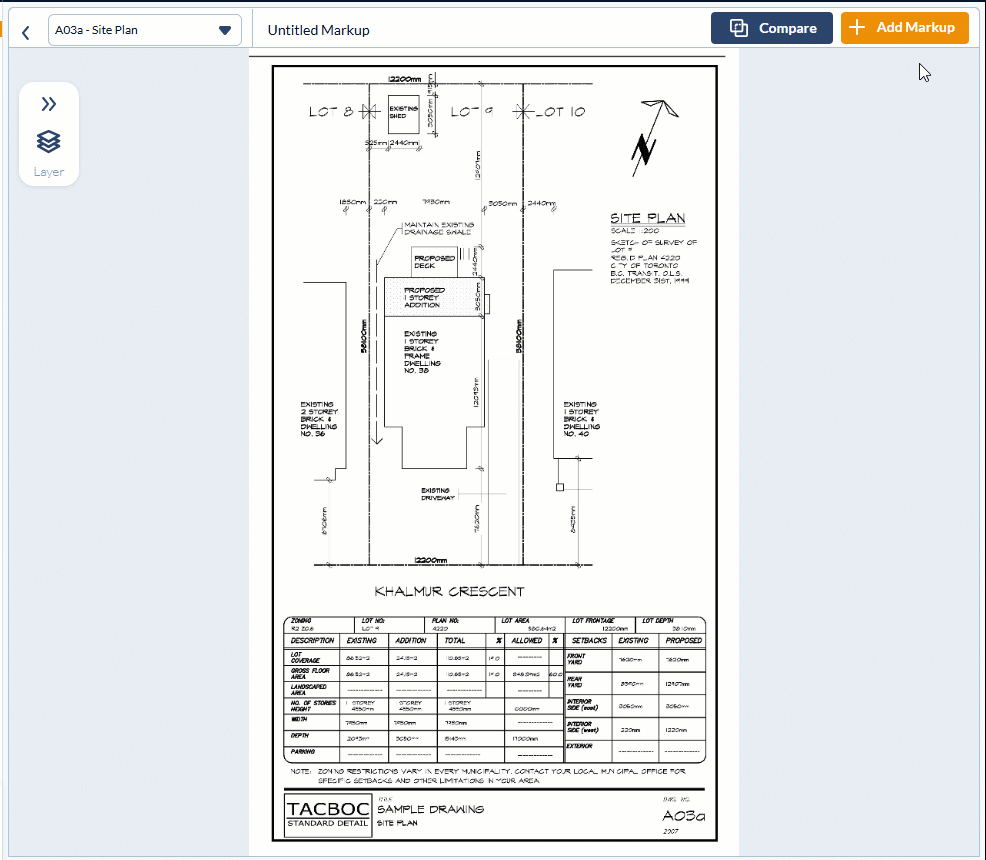
Task: Click the LOT 8 label
Action: tap(331, 112)
